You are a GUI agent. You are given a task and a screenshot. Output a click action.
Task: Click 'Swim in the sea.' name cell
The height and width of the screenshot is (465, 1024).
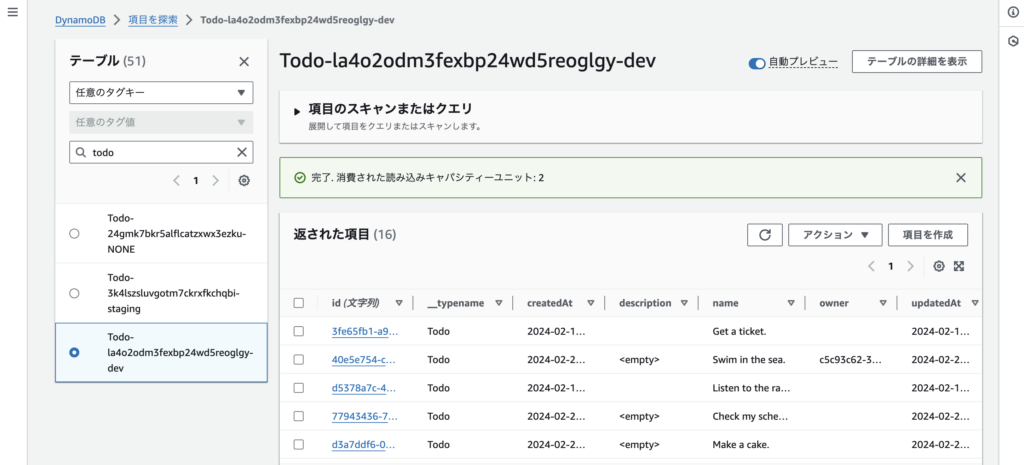click(x=747, y=359)
